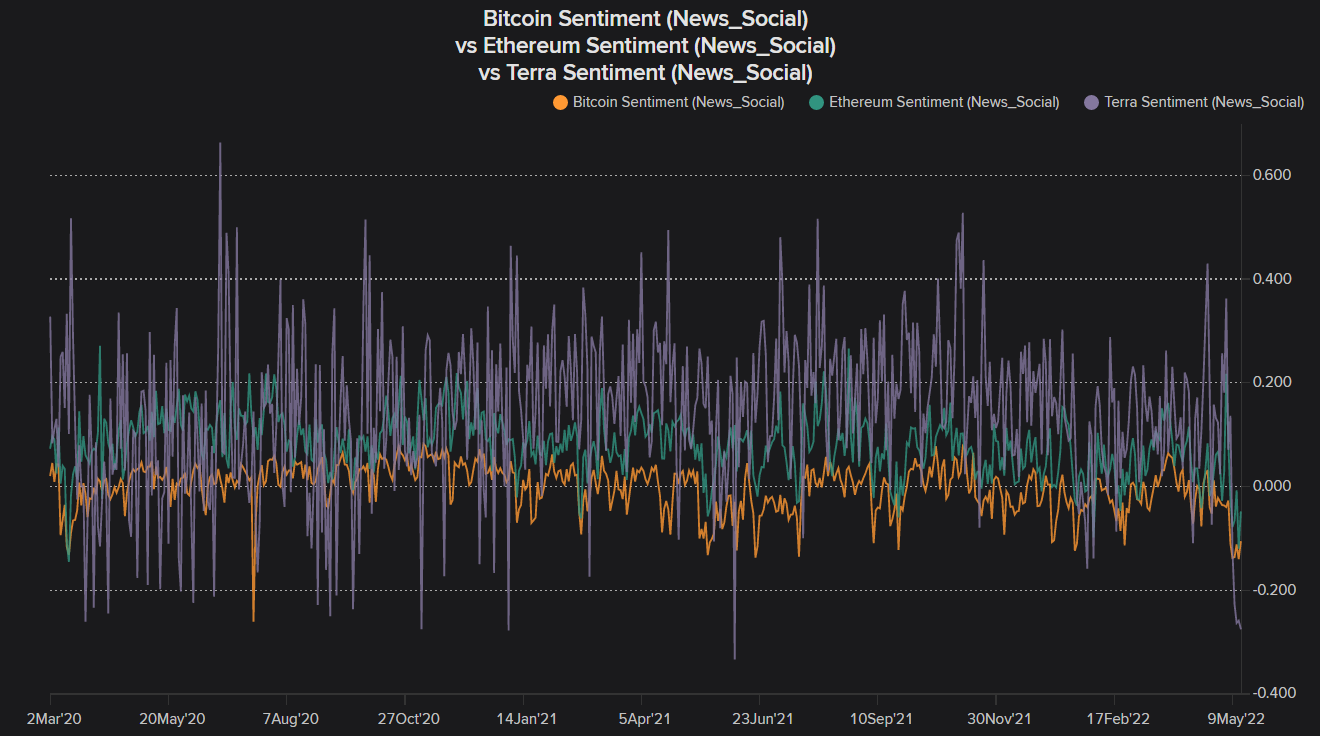Click the 9May'22 x-axis date label
The width and height of the screenshot is (1320, 736).
pyautogui.click(x=1236, y=718)
